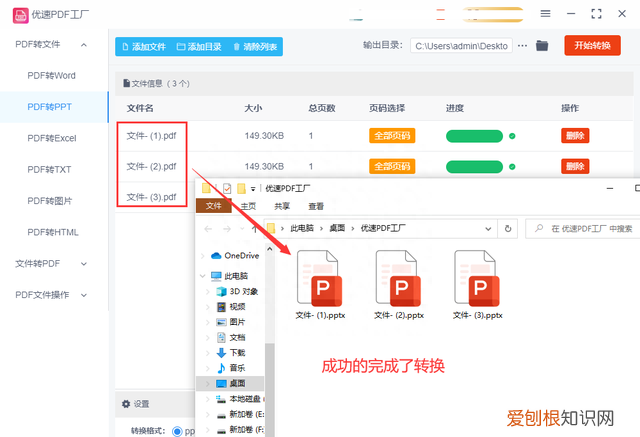This screenshot has height=437, width=640.
Task: Click the Explorer search box
Action: point(583,228)
